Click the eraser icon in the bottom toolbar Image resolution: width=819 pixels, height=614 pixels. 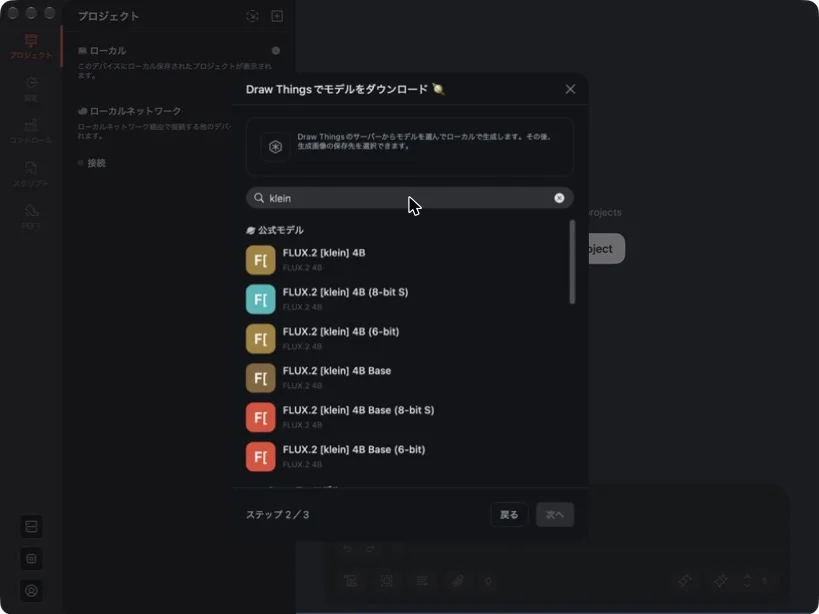tap(458, 581)
